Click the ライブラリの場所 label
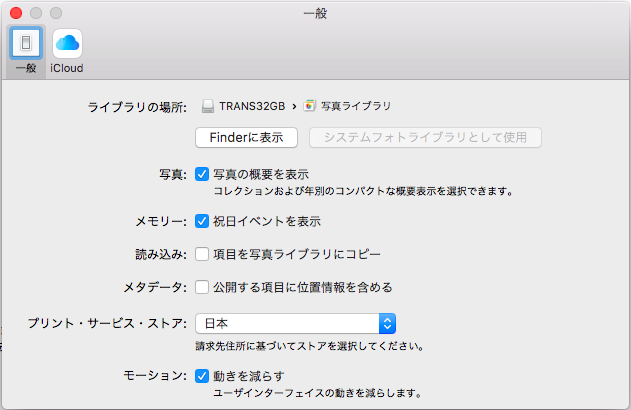The image size is (631, 410). click(x=137, y=107)
